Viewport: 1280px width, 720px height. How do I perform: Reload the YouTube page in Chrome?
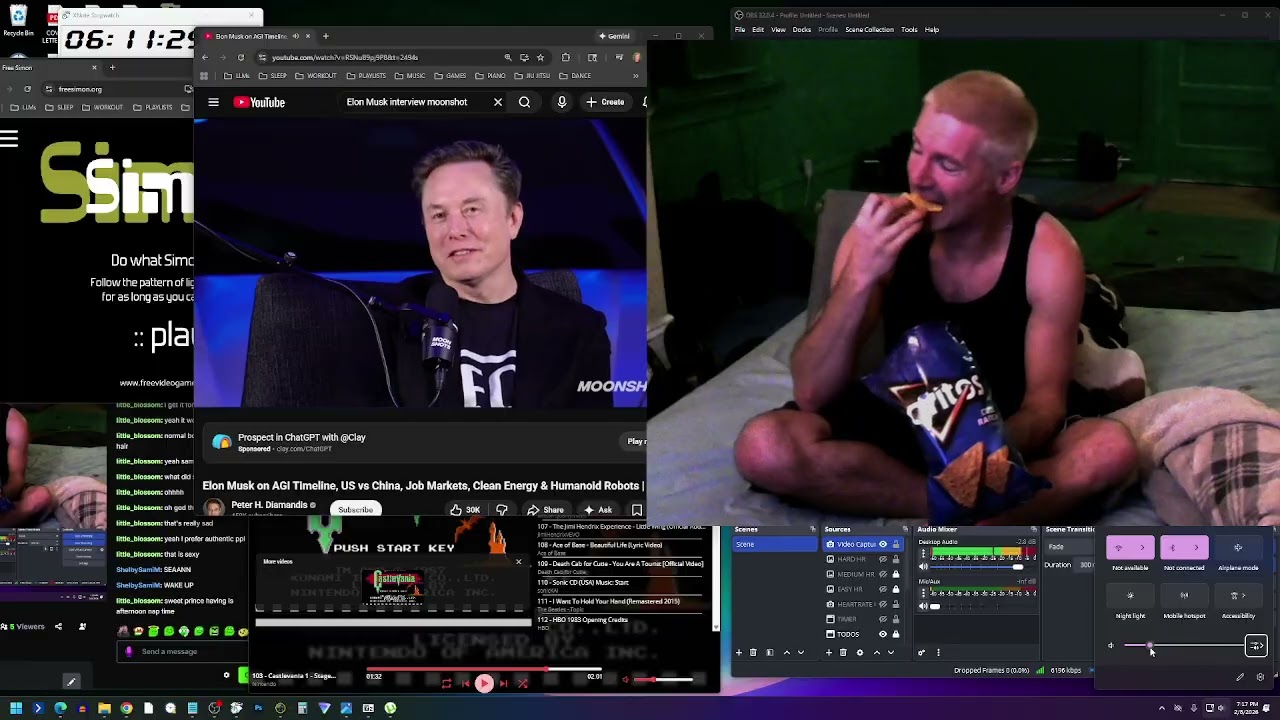(x=240, y=57)
